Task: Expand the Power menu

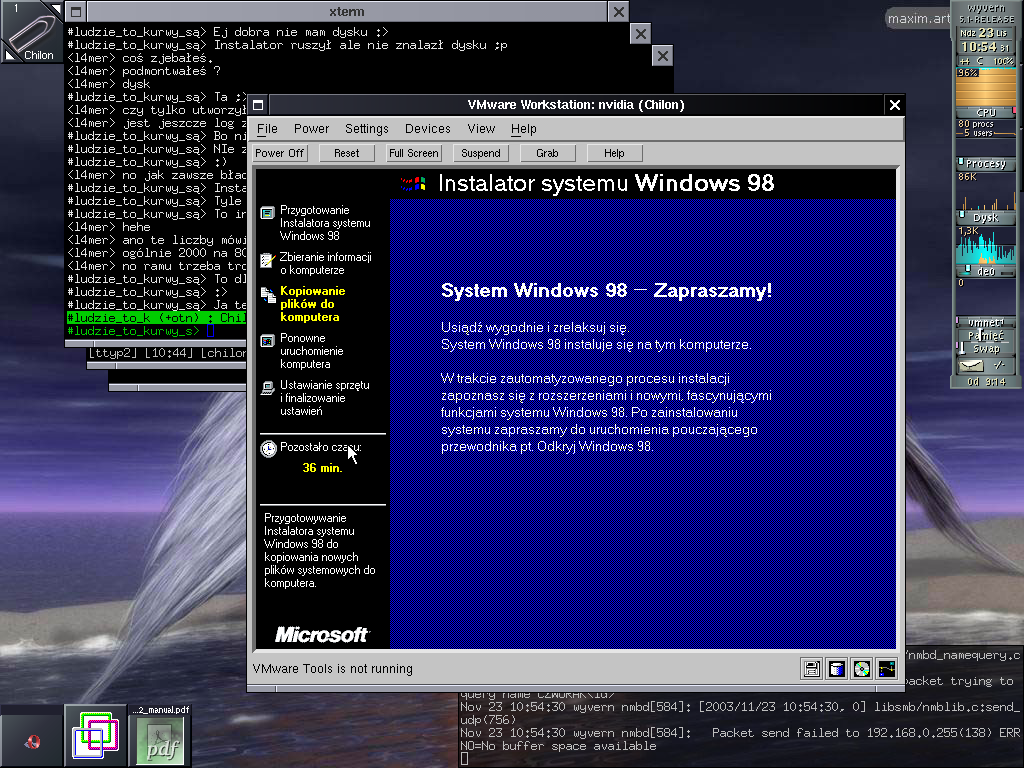Action: pos(311,129)
